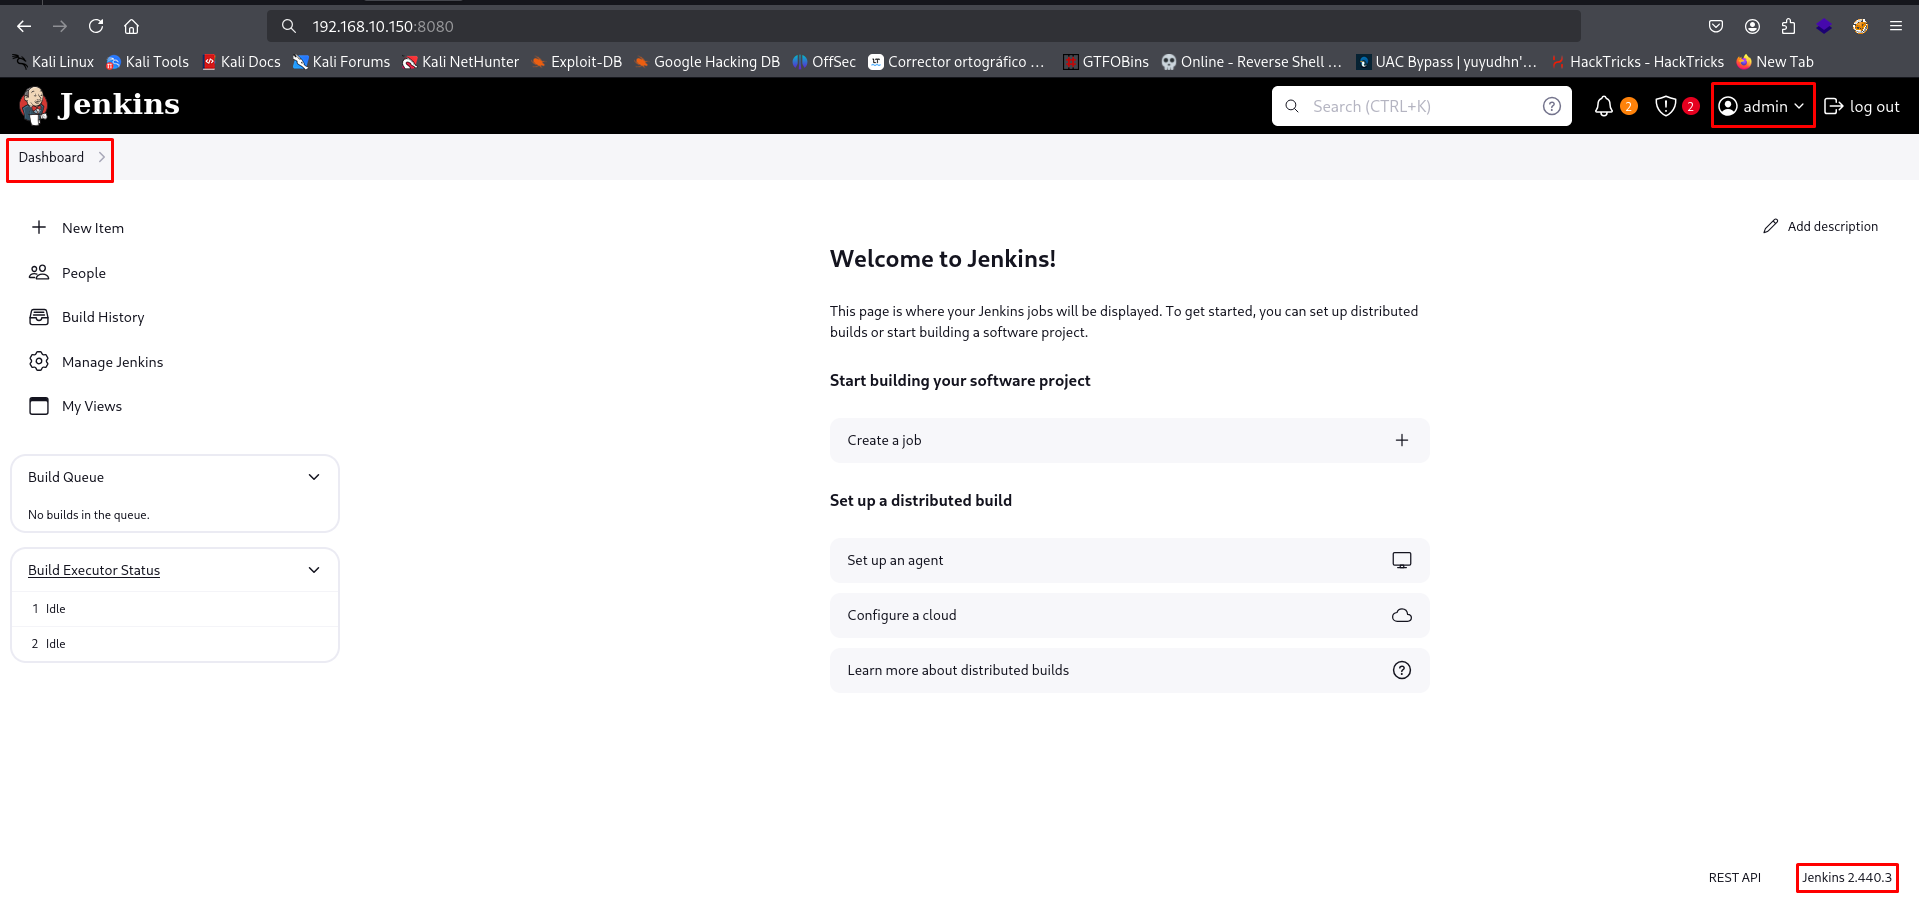Screen dimensions: 1919x900
Task: Open the New Tab bookmark
Action: (x=1775, y=62)
